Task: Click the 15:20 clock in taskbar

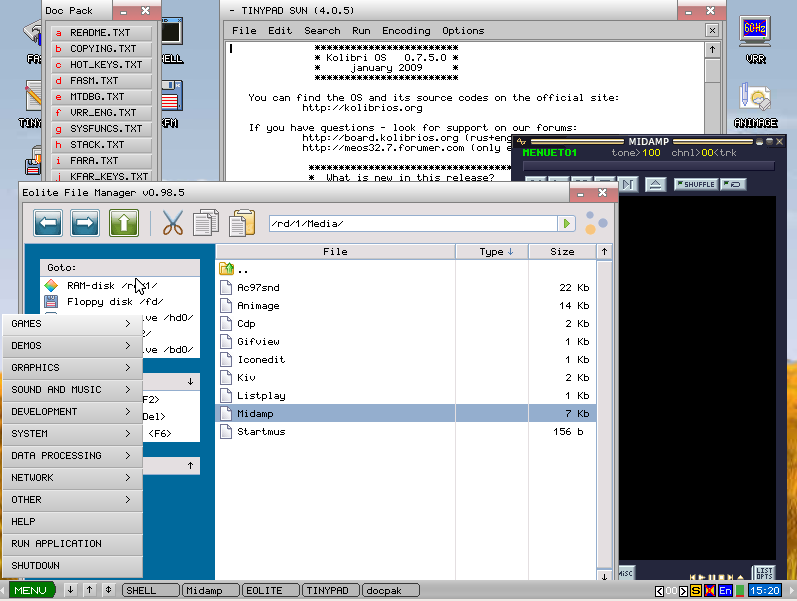Action: coord(764,590)
